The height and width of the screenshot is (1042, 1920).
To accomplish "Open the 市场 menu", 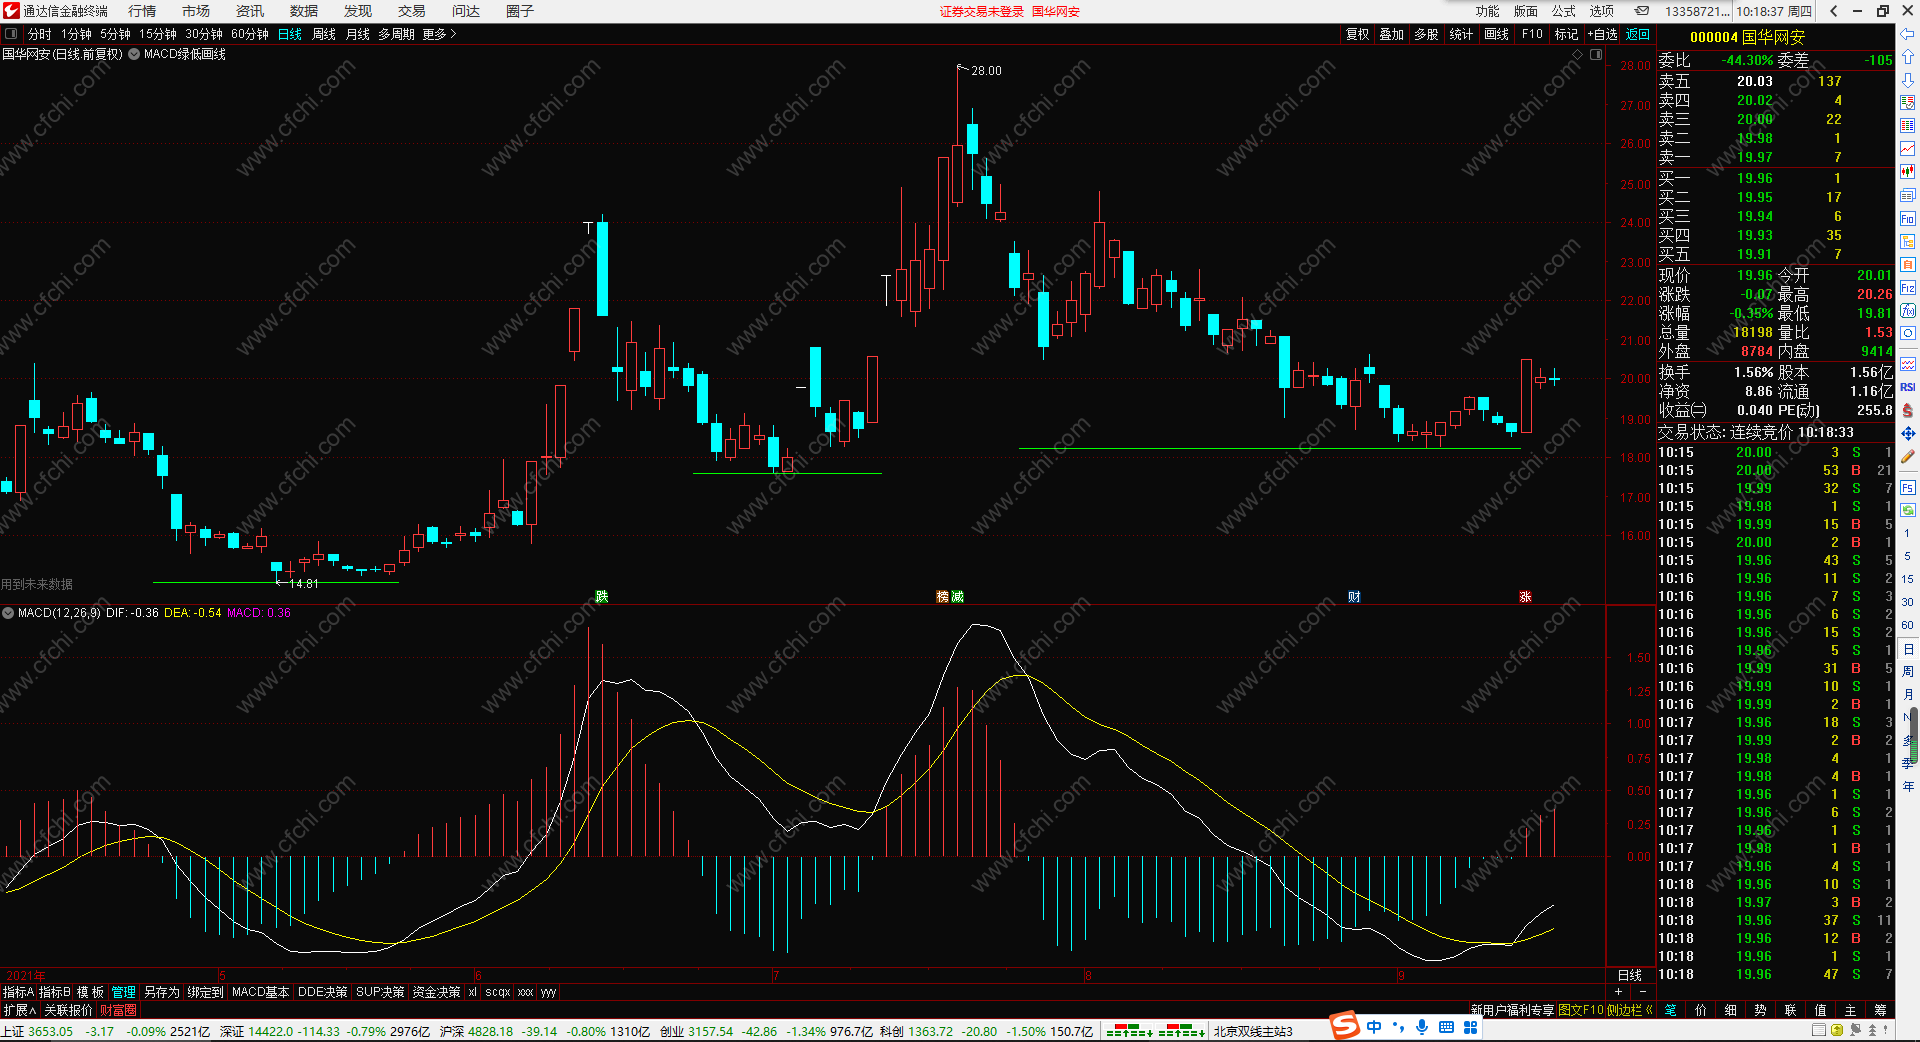I will (x=196, y=11).
